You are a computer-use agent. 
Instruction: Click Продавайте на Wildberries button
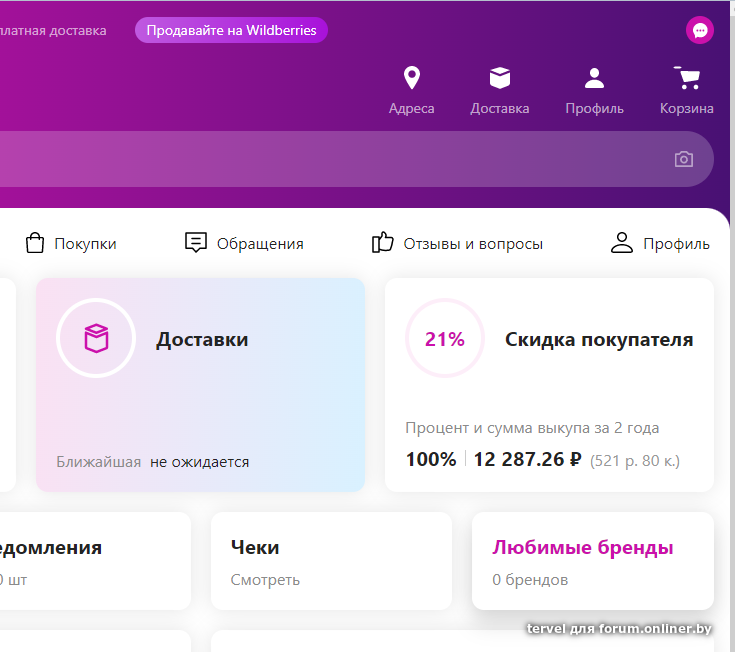click(231, 30)
